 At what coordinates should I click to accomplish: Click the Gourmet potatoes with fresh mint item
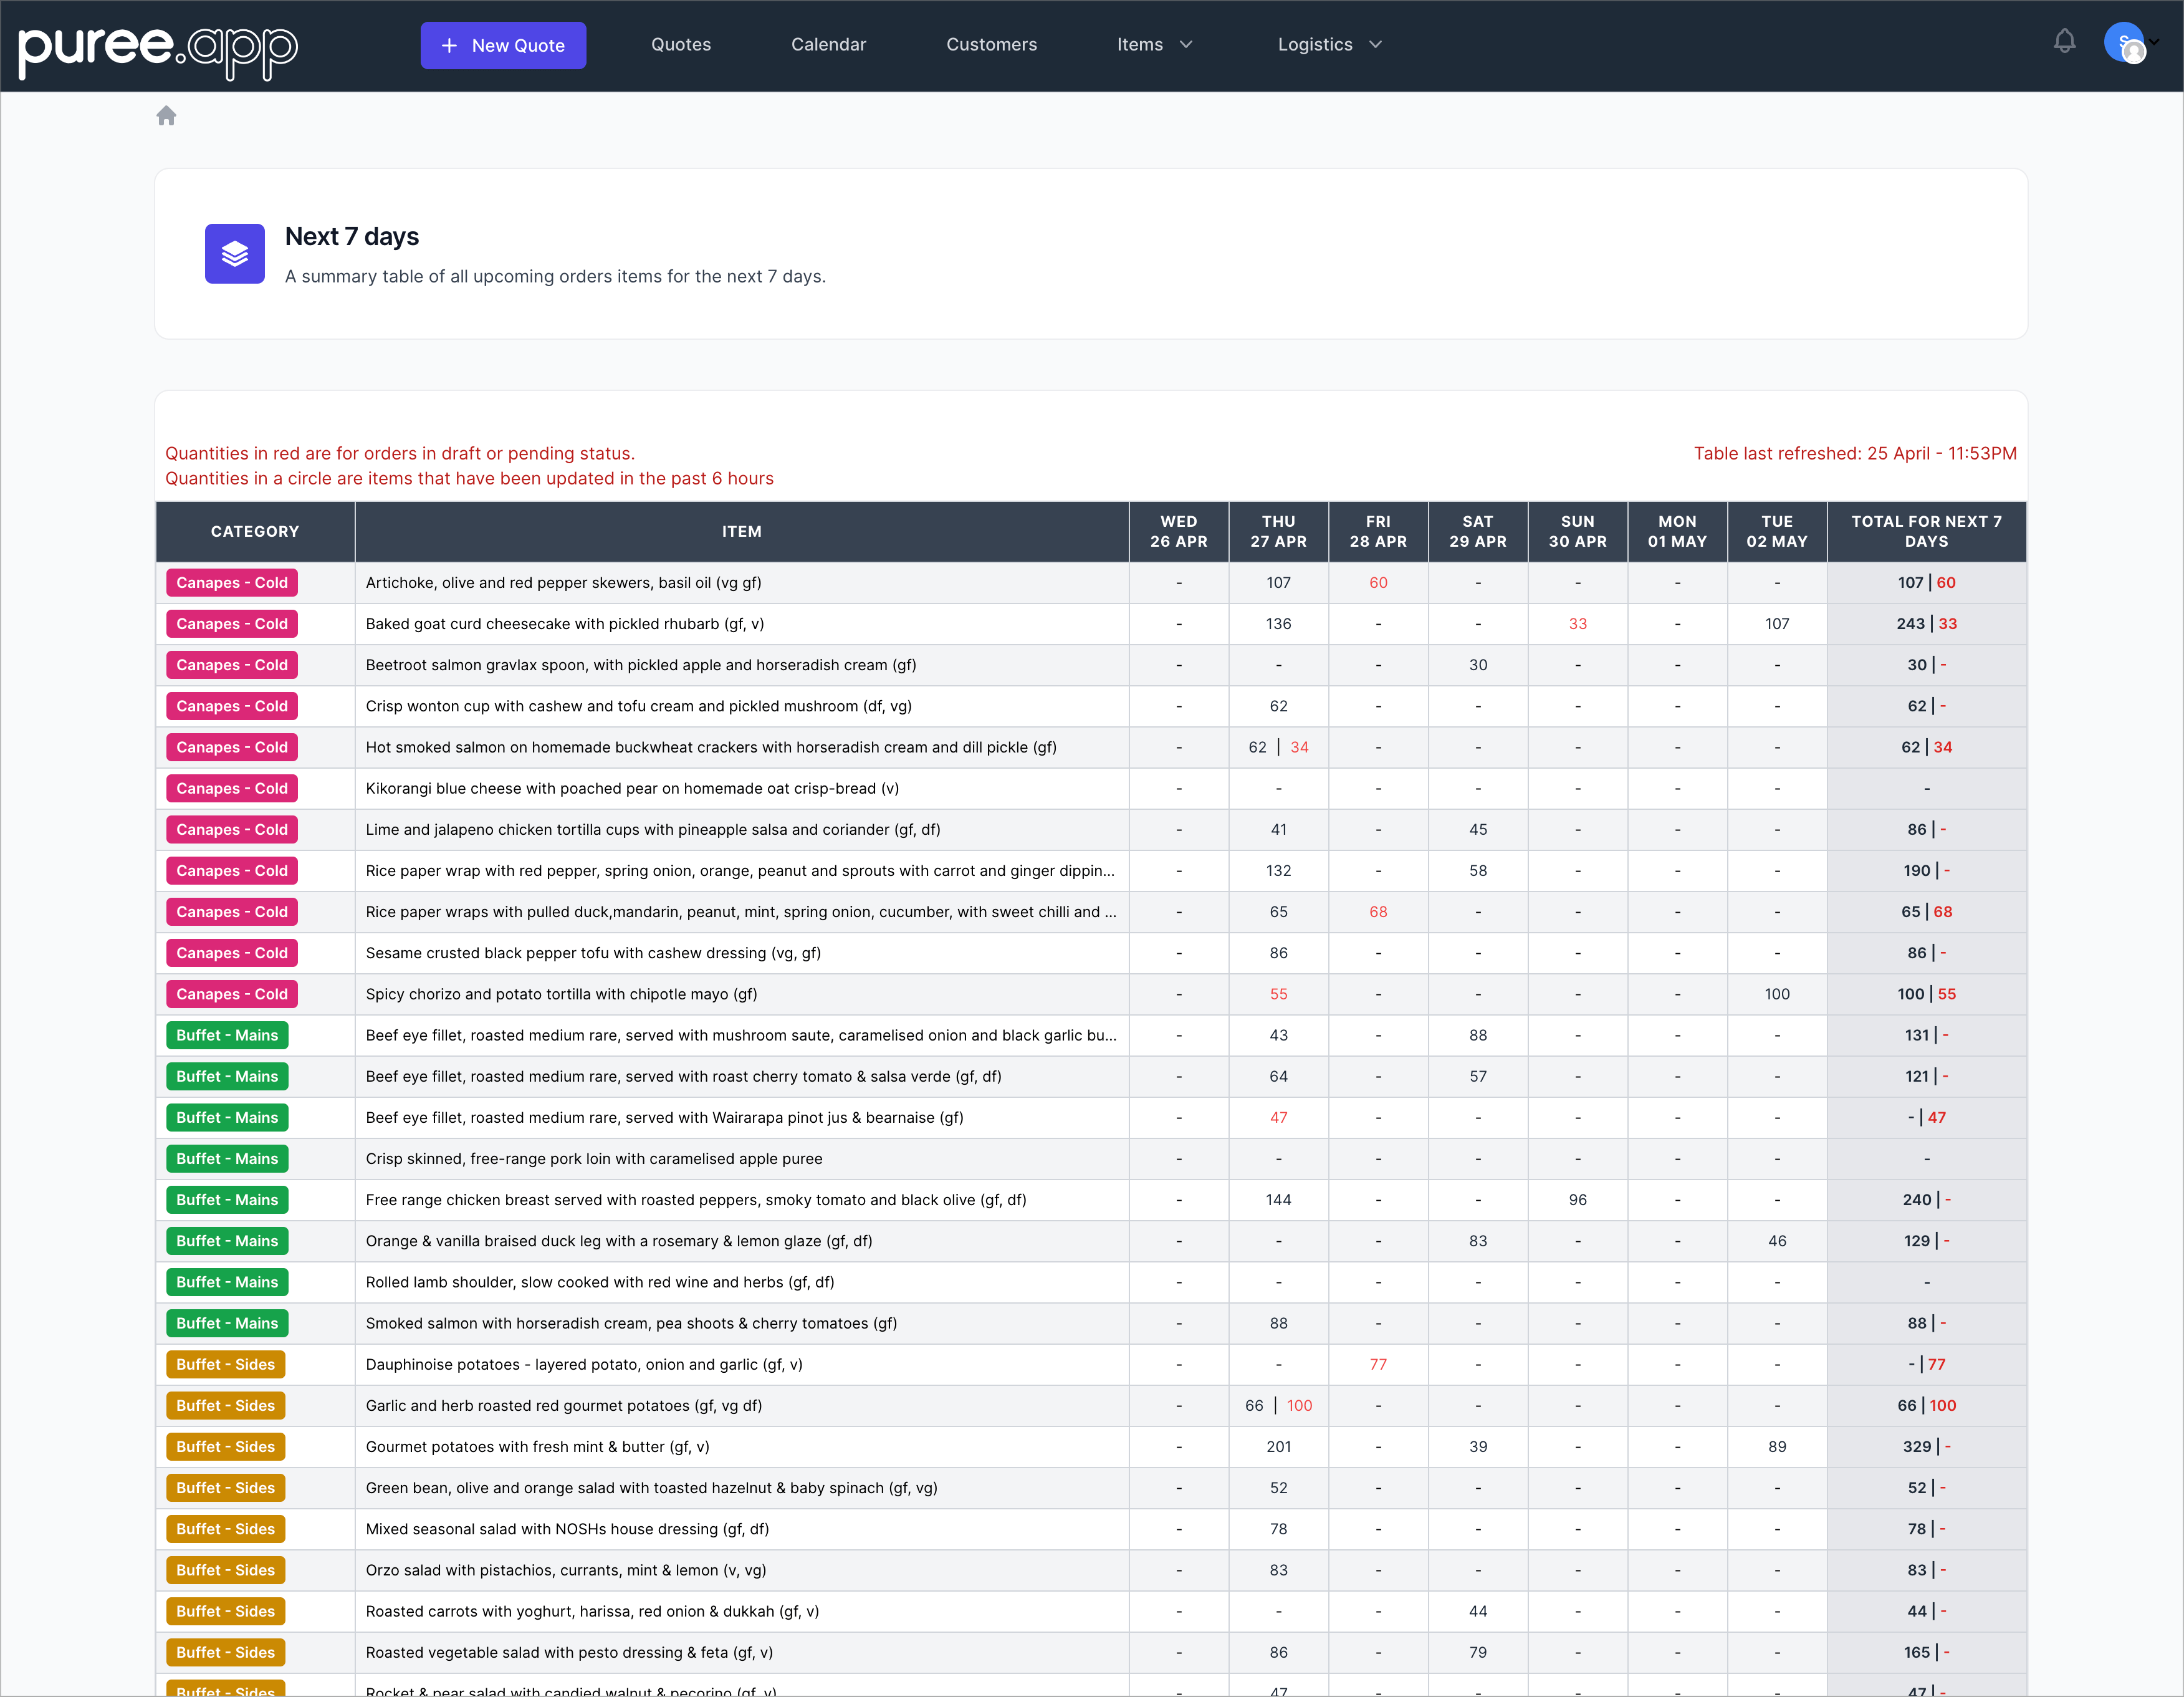pos(537,1447)
